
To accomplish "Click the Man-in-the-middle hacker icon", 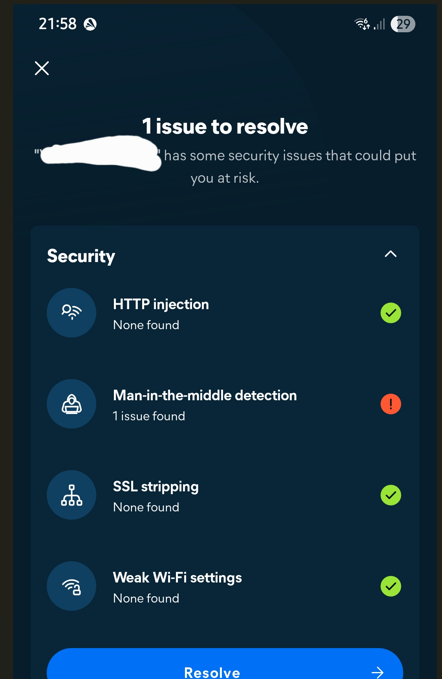I will pyautogui.click(x=71, y=404).
